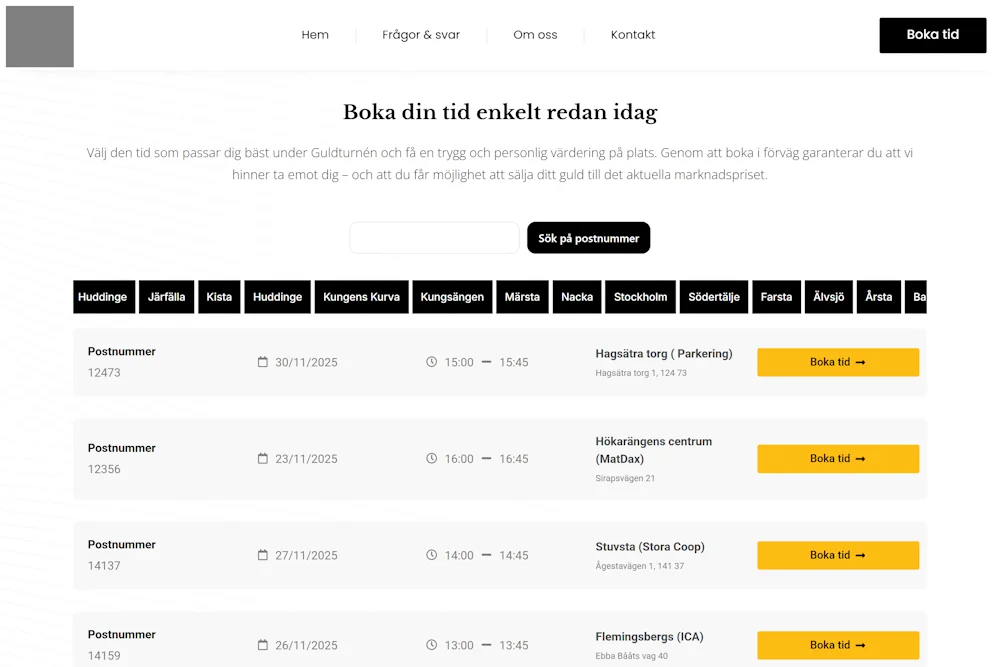Click the calendar icon beside 30/11/2025
Screen dimensions: 1000x667
(261, 362)
